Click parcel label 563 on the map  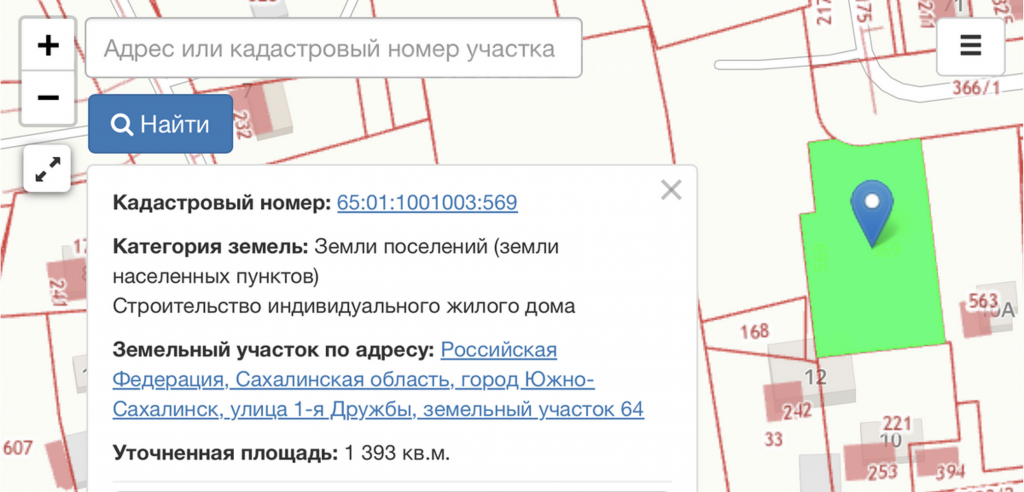pyautogui.click(x=984, y=301)
